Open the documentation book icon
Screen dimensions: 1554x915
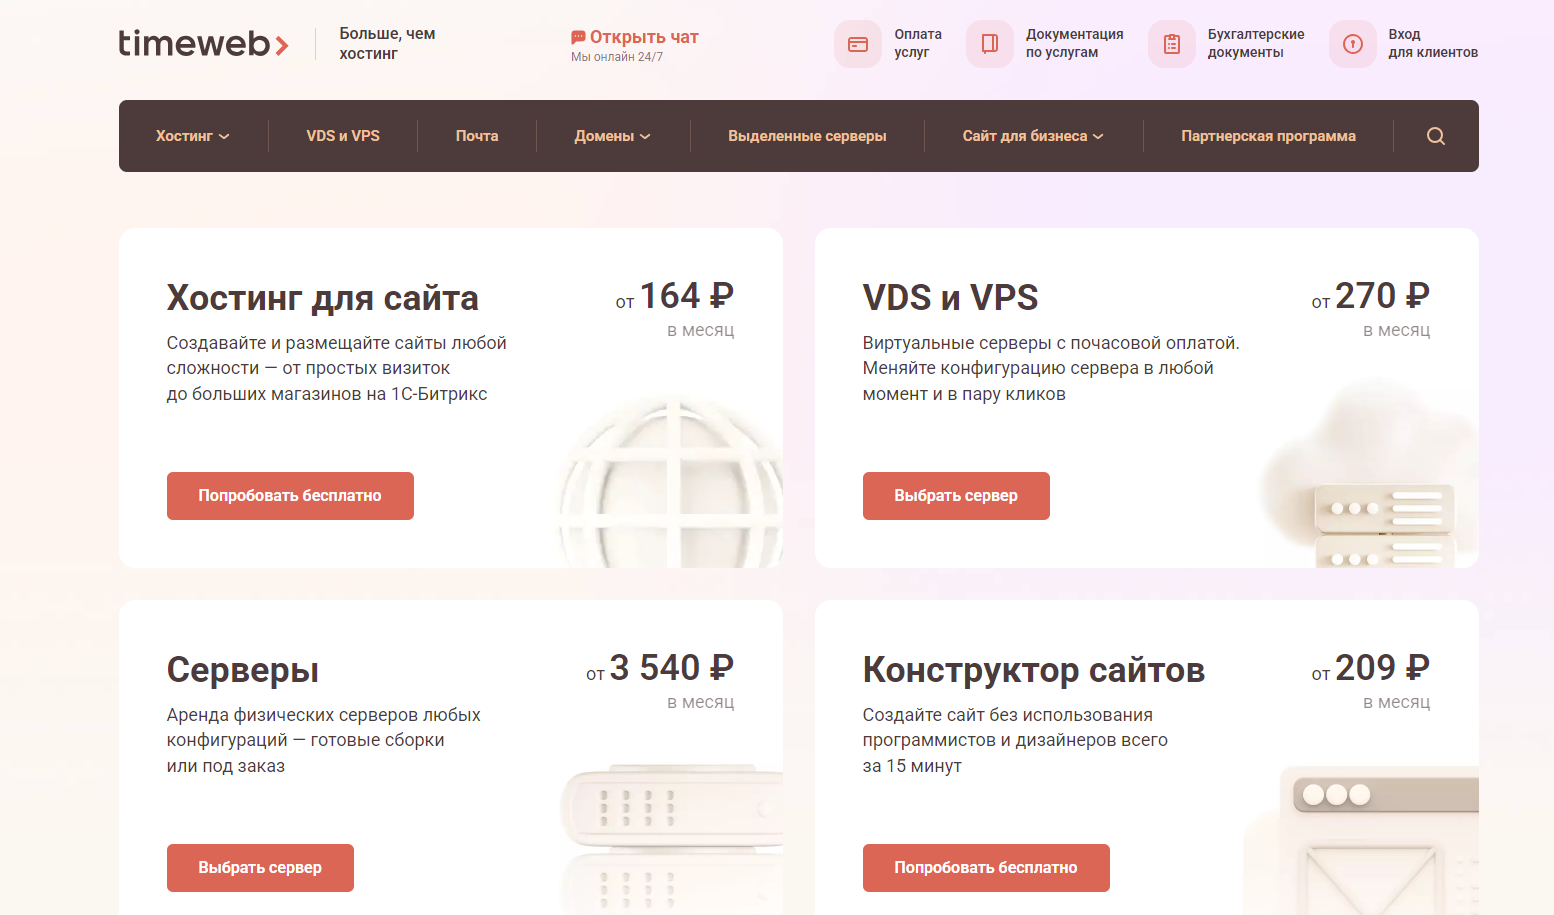[989, 44]
